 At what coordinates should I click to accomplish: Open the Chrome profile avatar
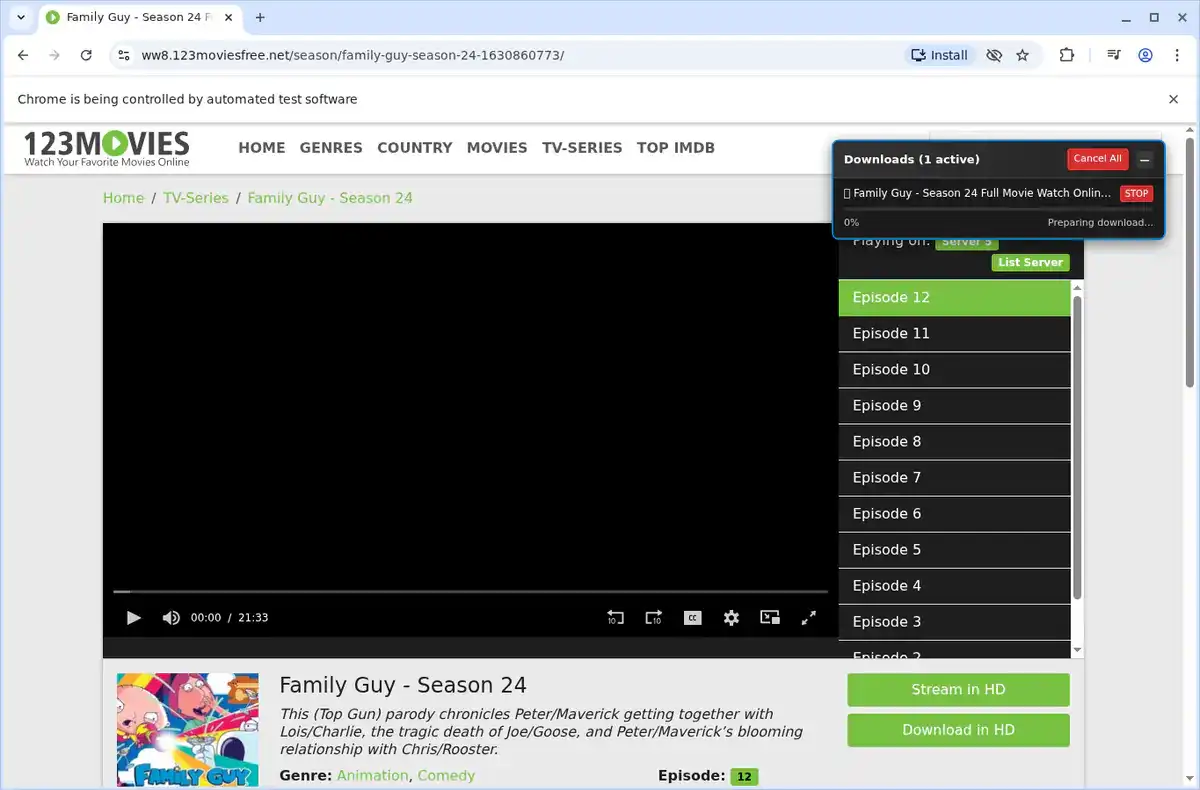click(1145, 55)
